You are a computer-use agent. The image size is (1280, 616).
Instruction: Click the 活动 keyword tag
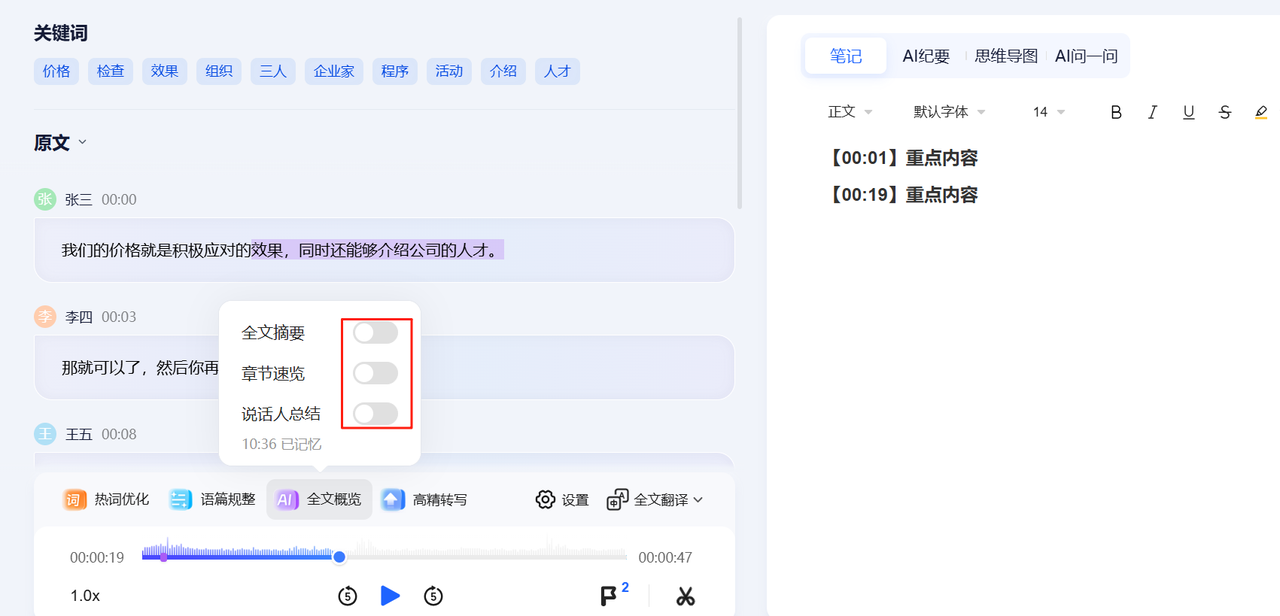click(x=449, y=71)
